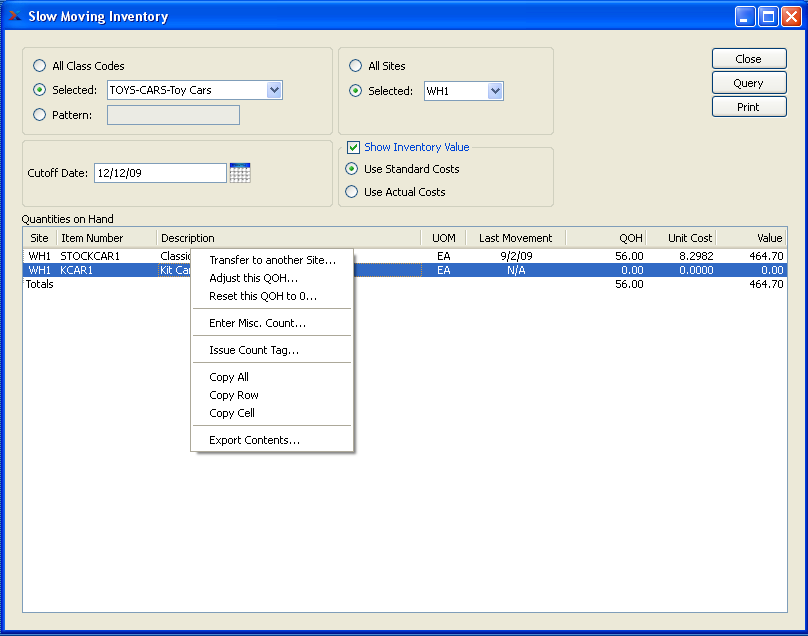Screen dimensions: 808x636
Task: Select the All Class Codes option
Action: point(40,66)
